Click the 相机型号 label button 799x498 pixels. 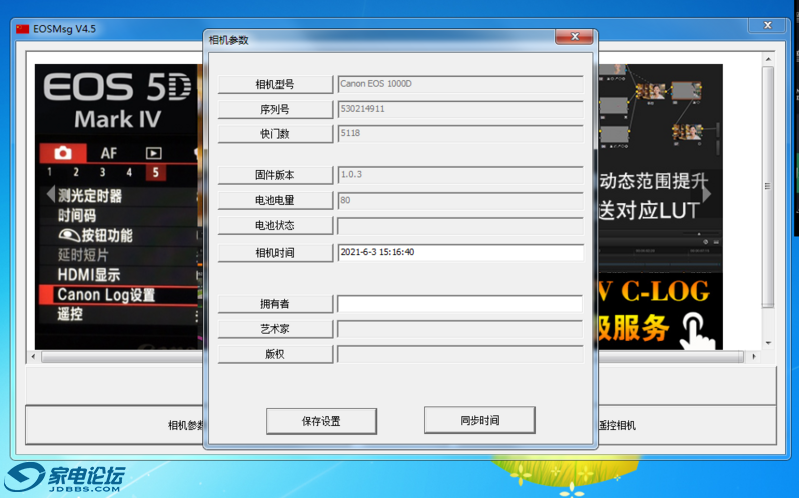click(x=275, y=84)
